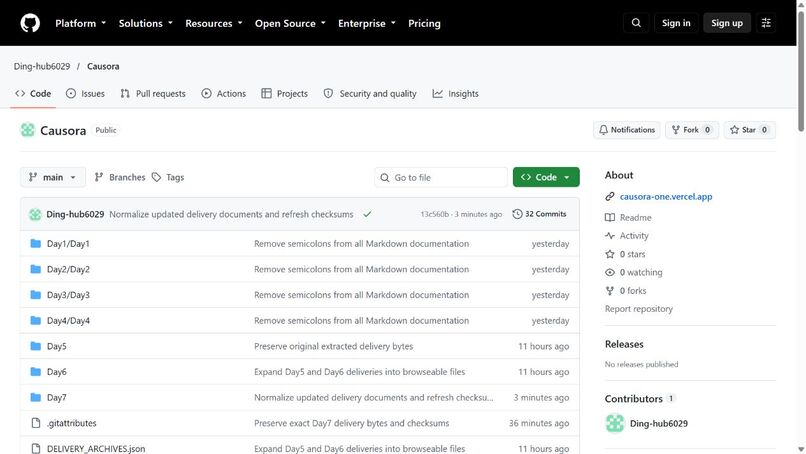This screenshot has height=454, width=806.
Task: Switch to the Projects tab
Action: [284, 94]
